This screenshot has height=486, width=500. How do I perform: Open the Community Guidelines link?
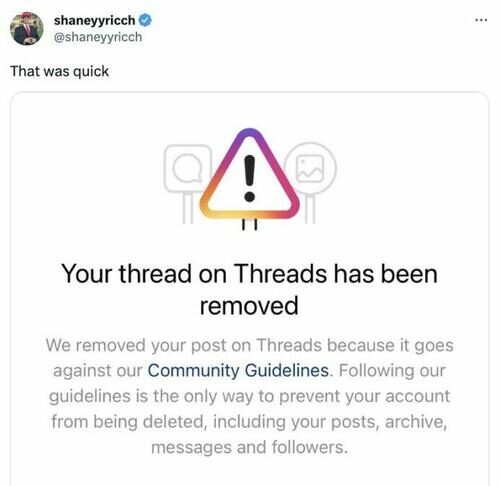[238, 370]
